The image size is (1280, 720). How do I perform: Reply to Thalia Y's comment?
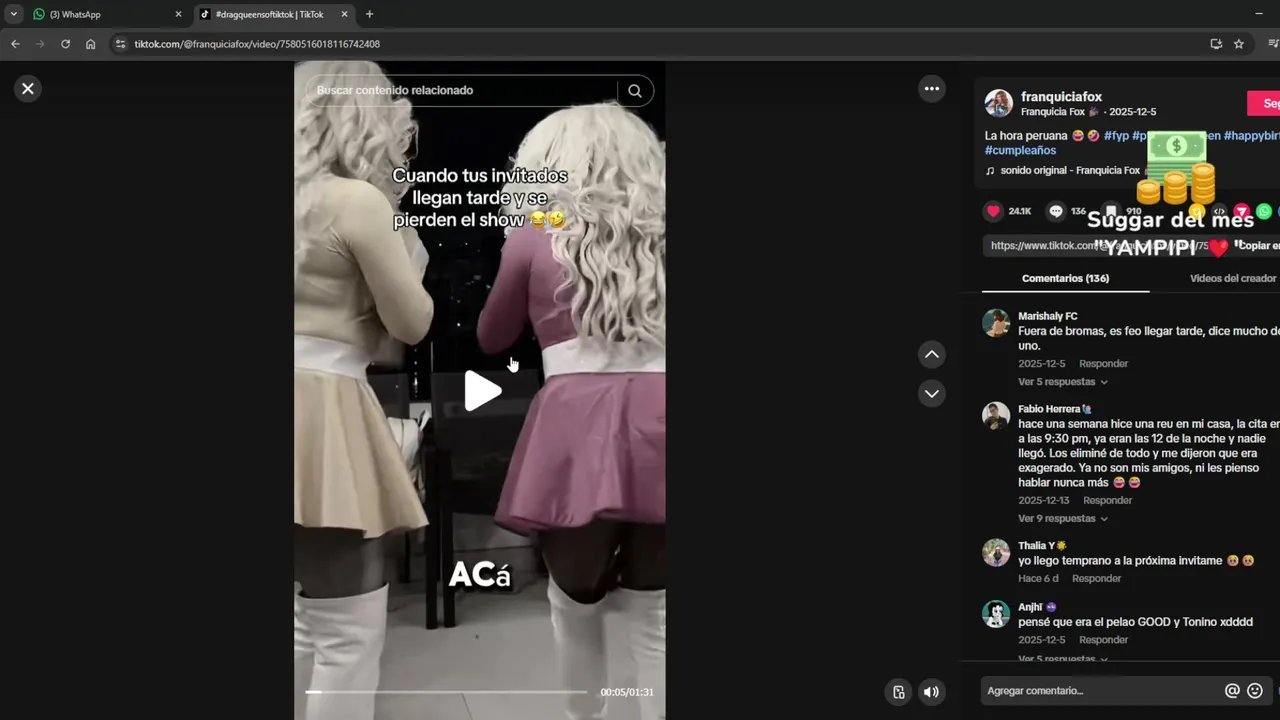point(1096,578)
